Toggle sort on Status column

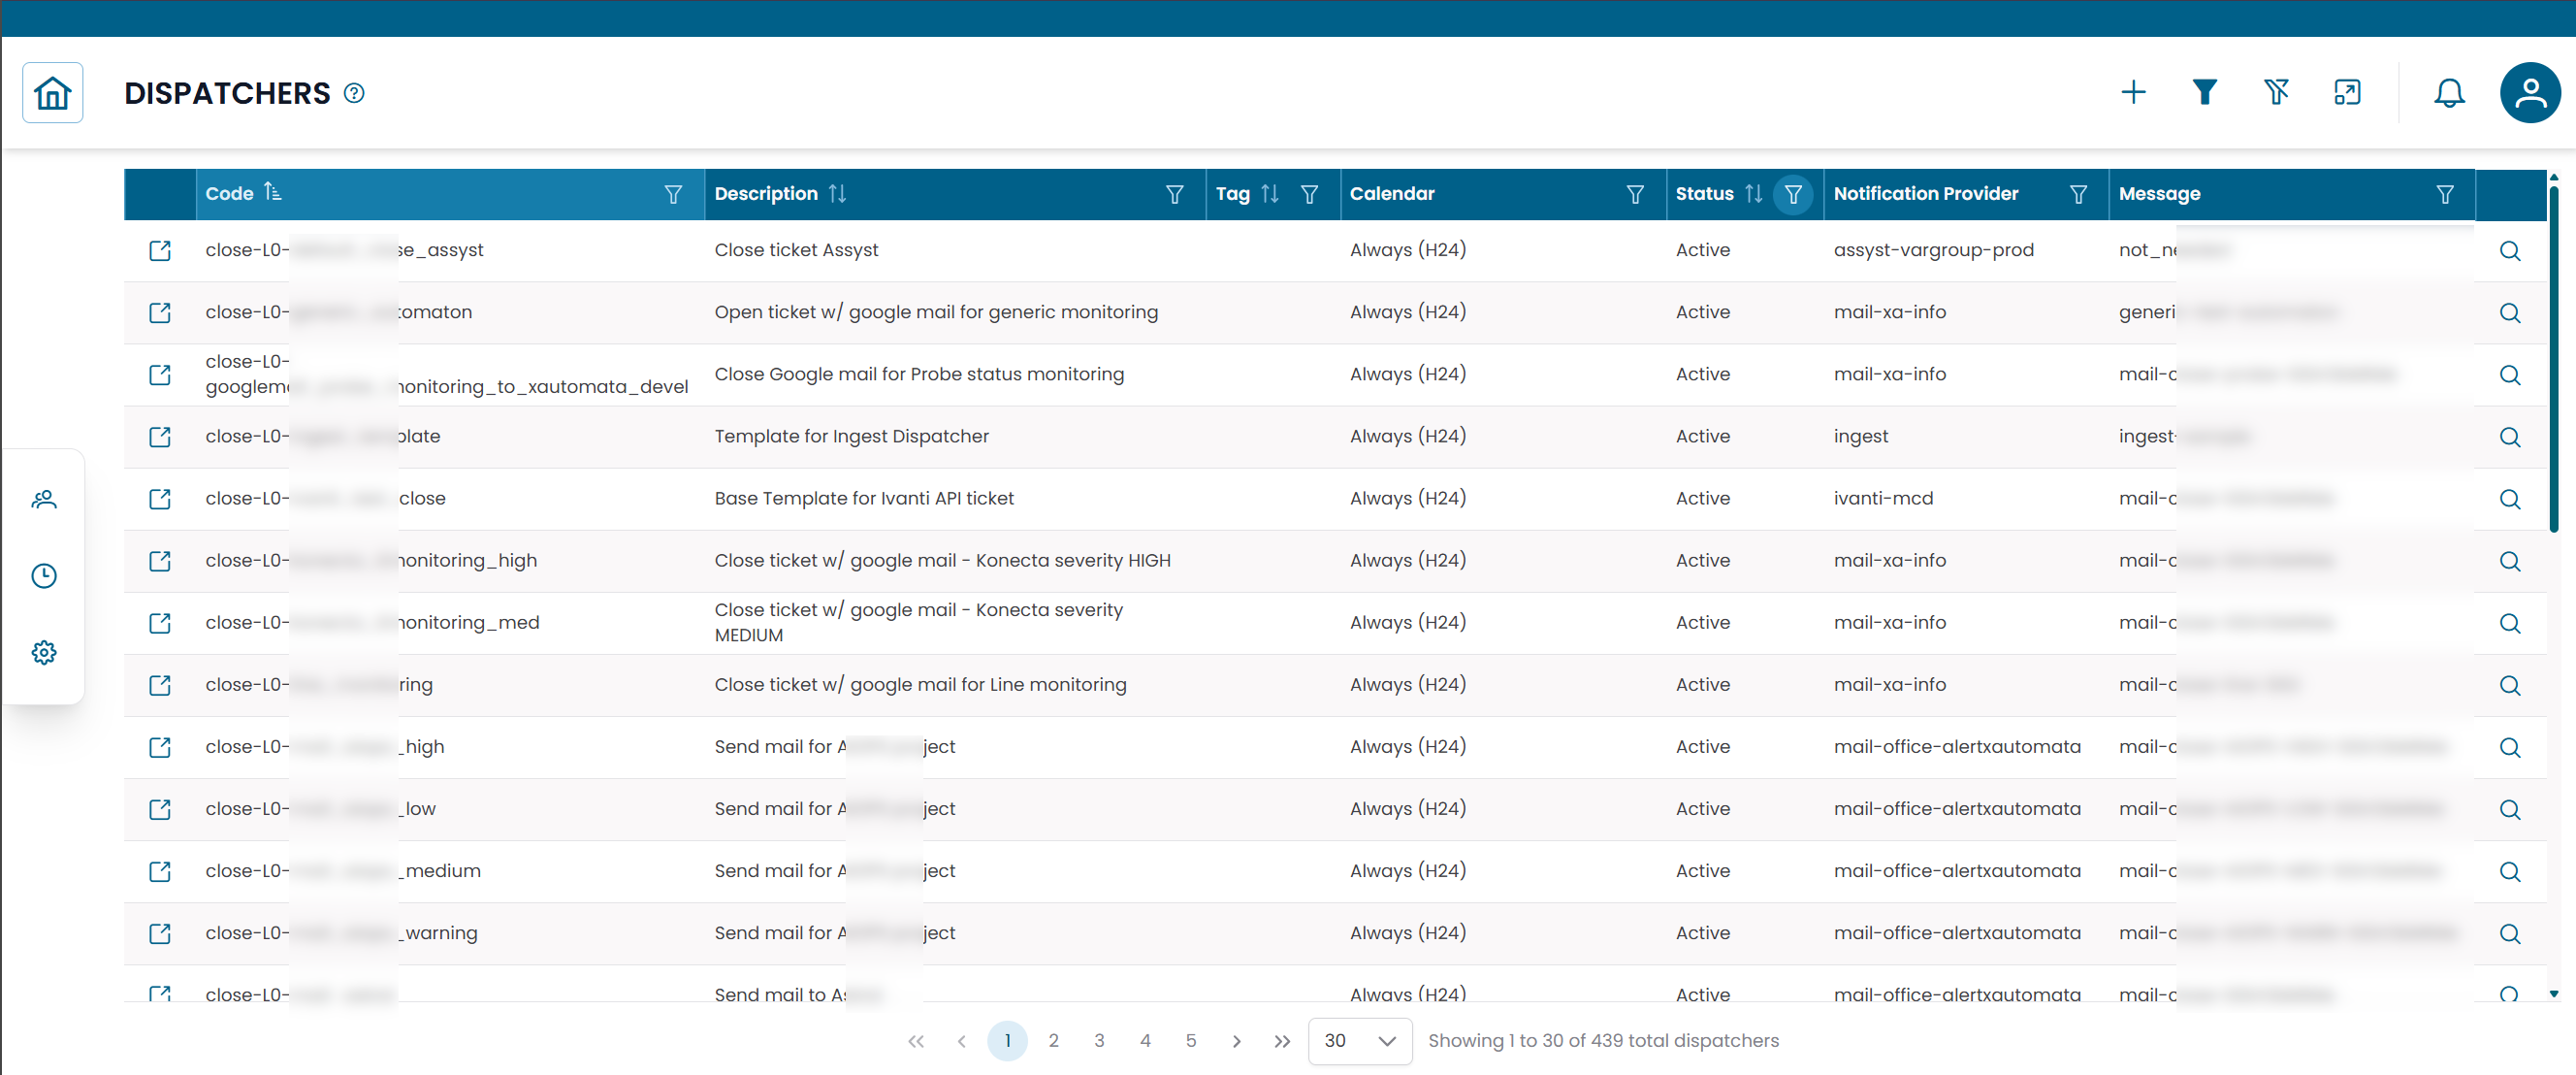(x=1753, y=194)
